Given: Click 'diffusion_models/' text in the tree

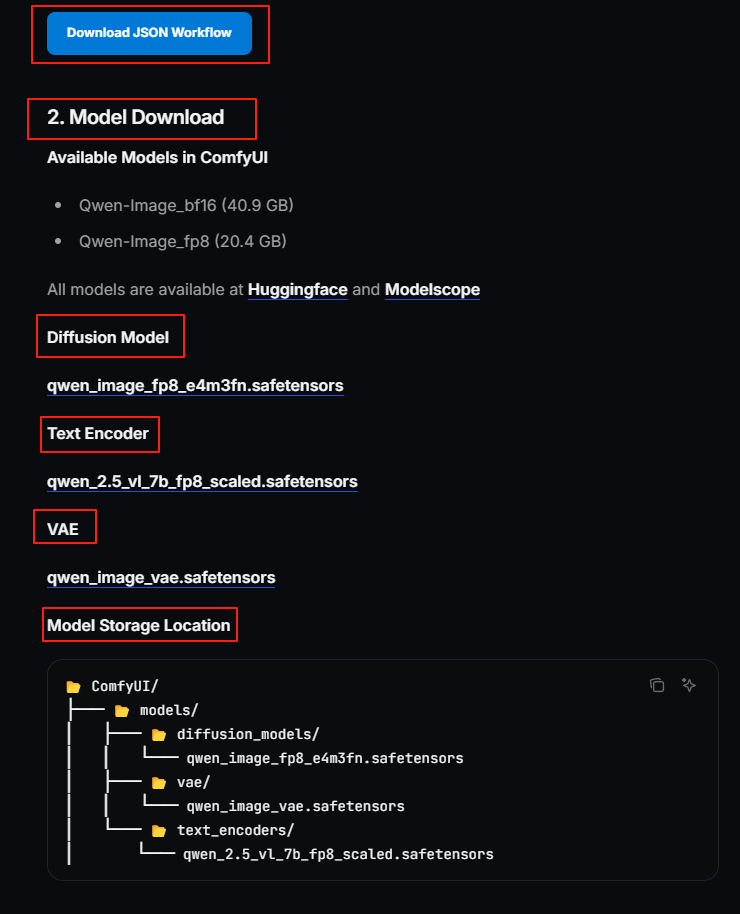Looking at the screenshot, I should tap(248, 734).
